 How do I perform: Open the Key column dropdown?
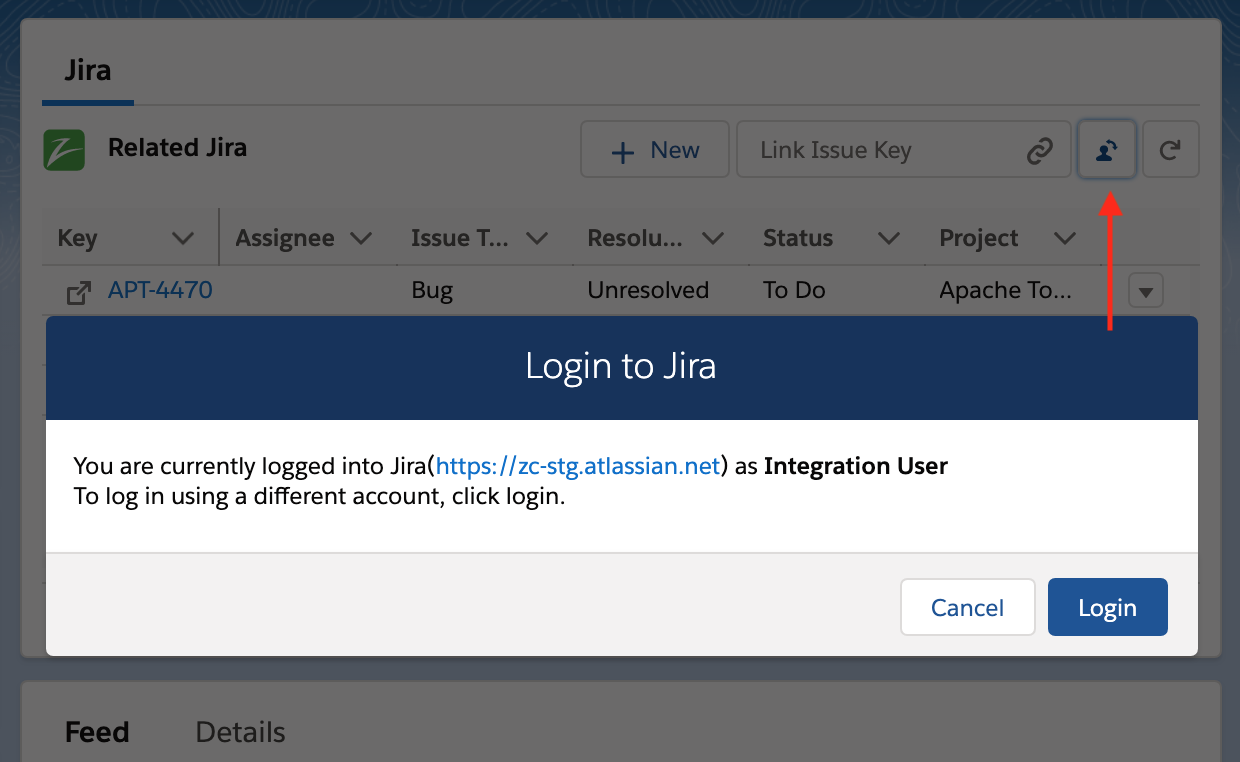coord(183,238)
